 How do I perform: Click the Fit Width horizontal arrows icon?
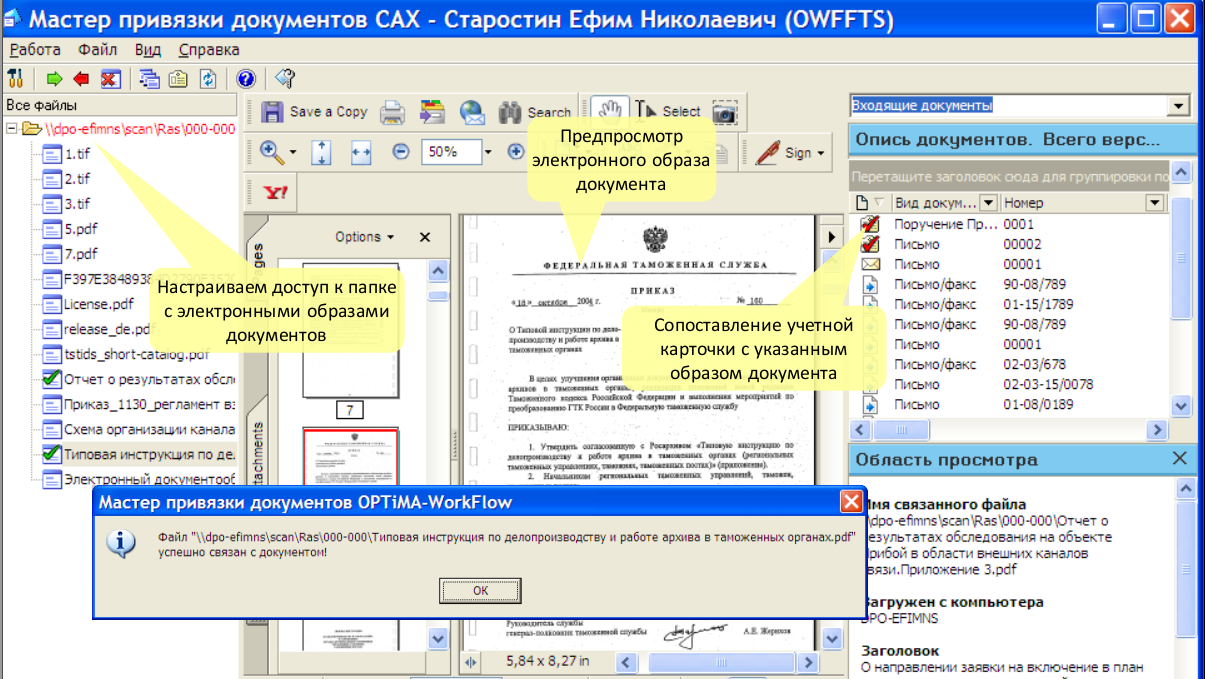pos(361,153)
